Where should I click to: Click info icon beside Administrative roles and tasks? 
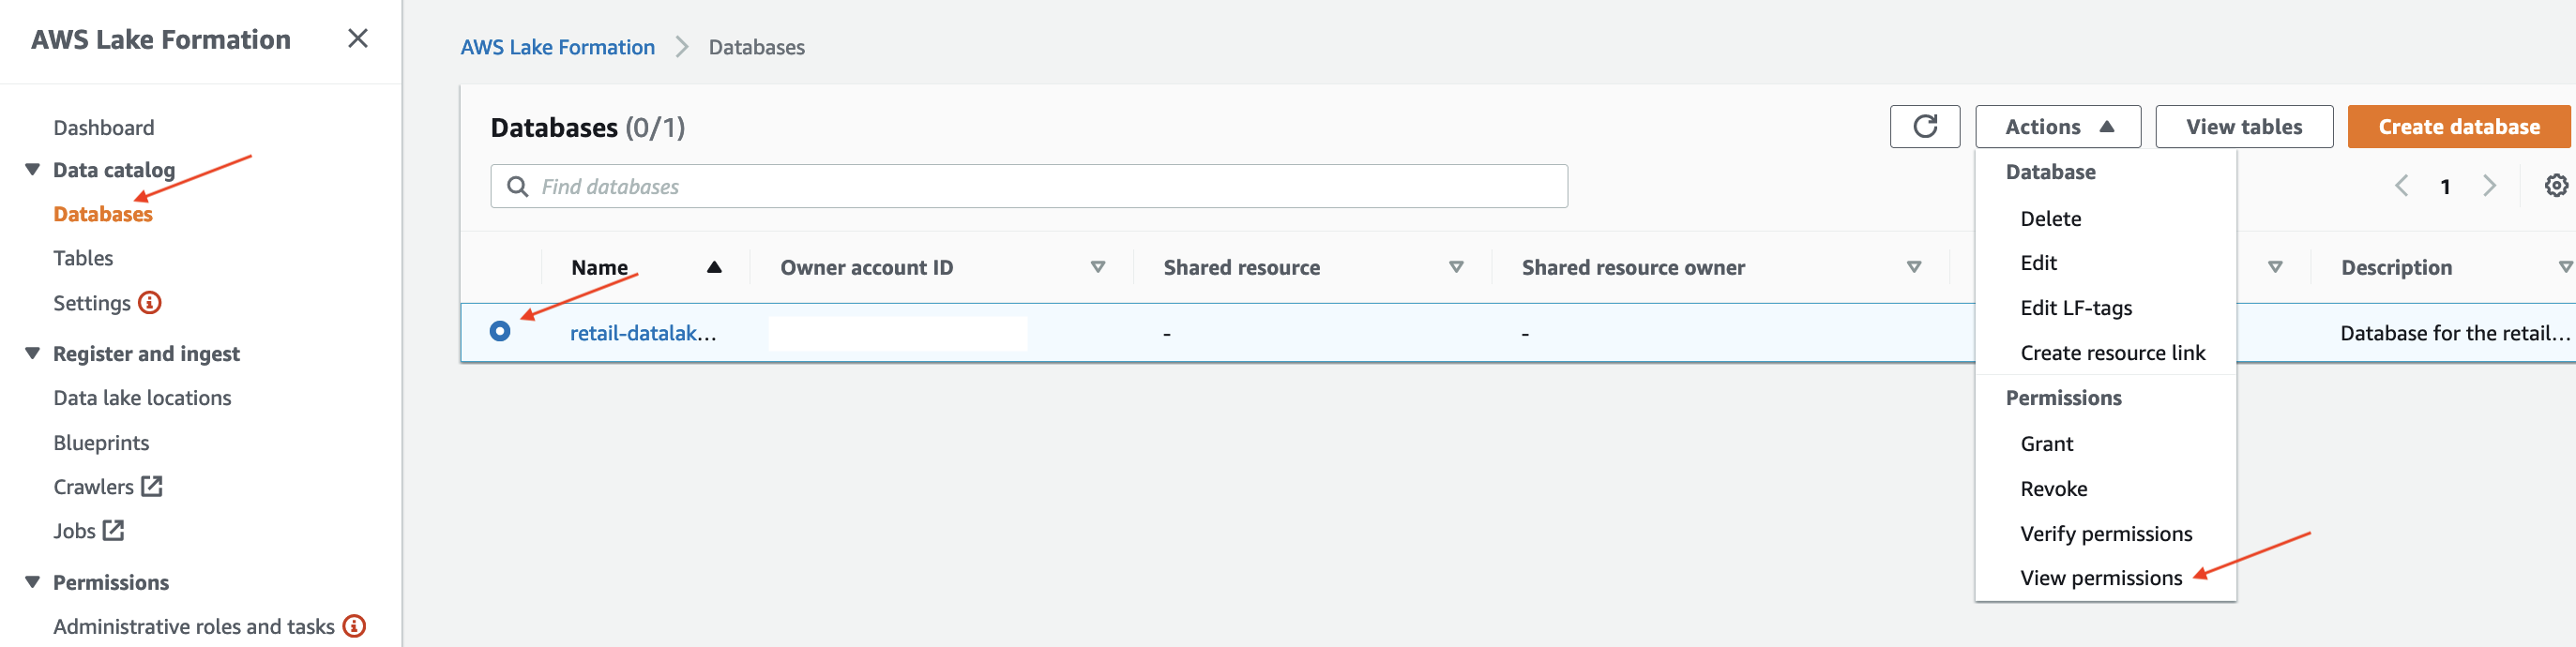click(354, 627)
